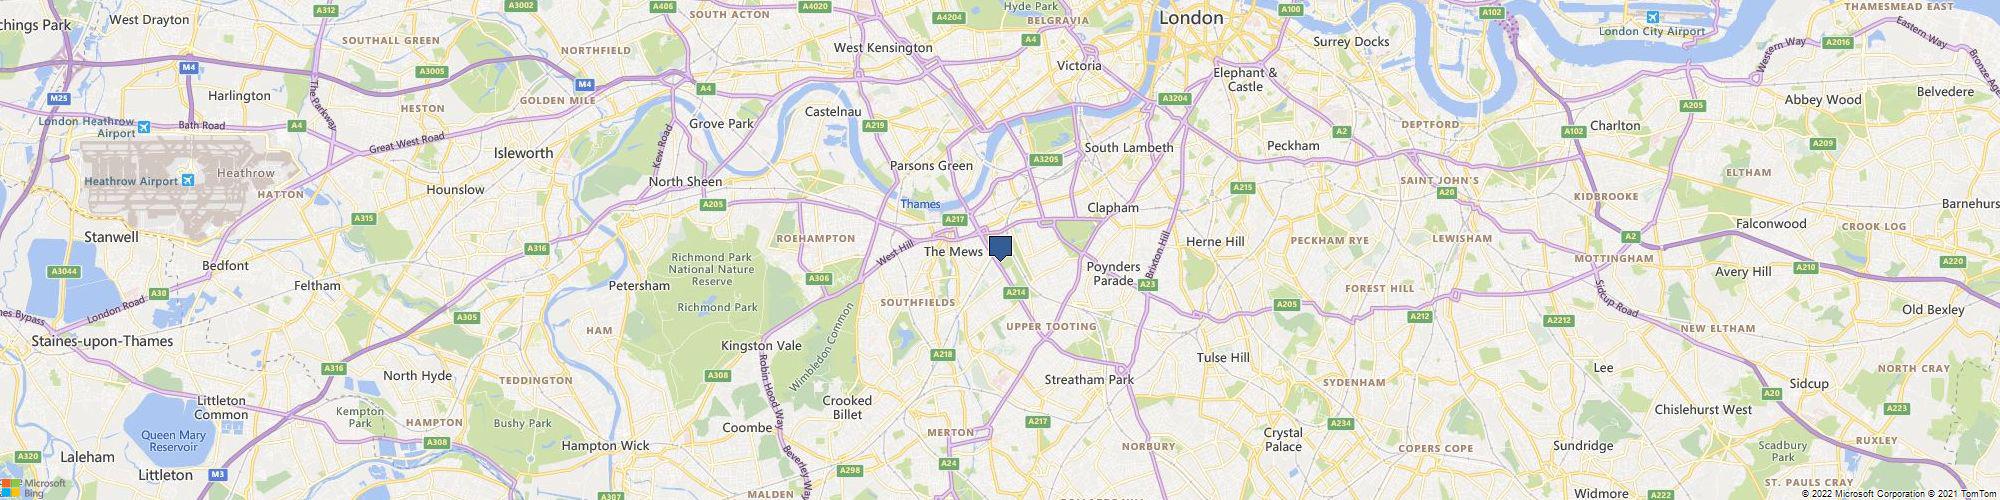Click the Heathrow Airport plane icon

[187, 181]
